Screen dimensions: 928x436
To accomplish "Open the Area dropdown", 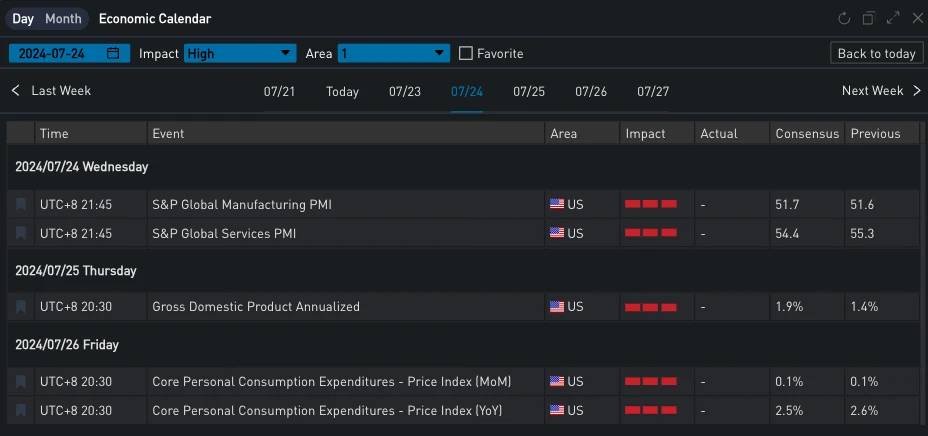I will 393,53.
